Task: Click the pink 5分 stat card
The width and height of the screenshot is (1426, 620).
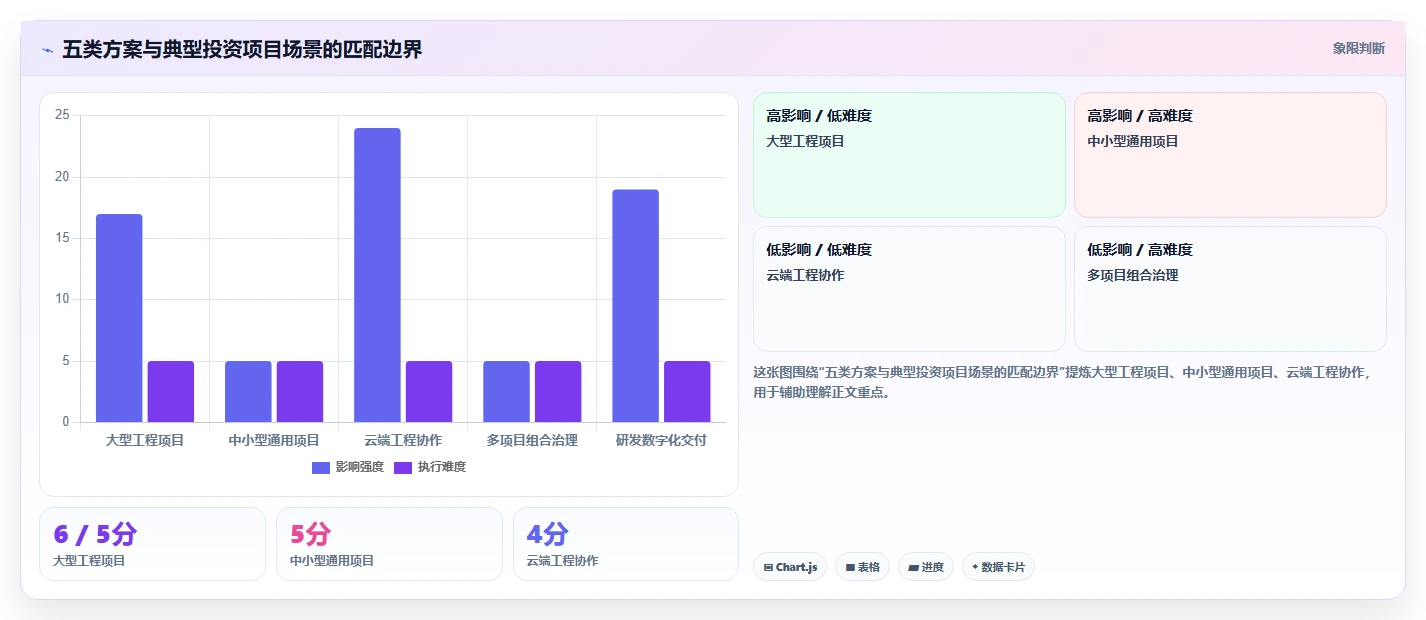Action: (x=389, y=544)
